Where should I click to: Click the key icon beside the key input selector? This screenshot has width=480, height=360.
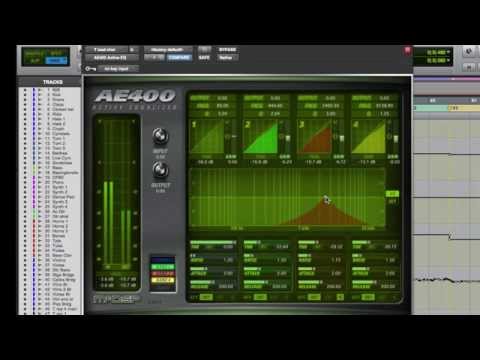[90, 69]
